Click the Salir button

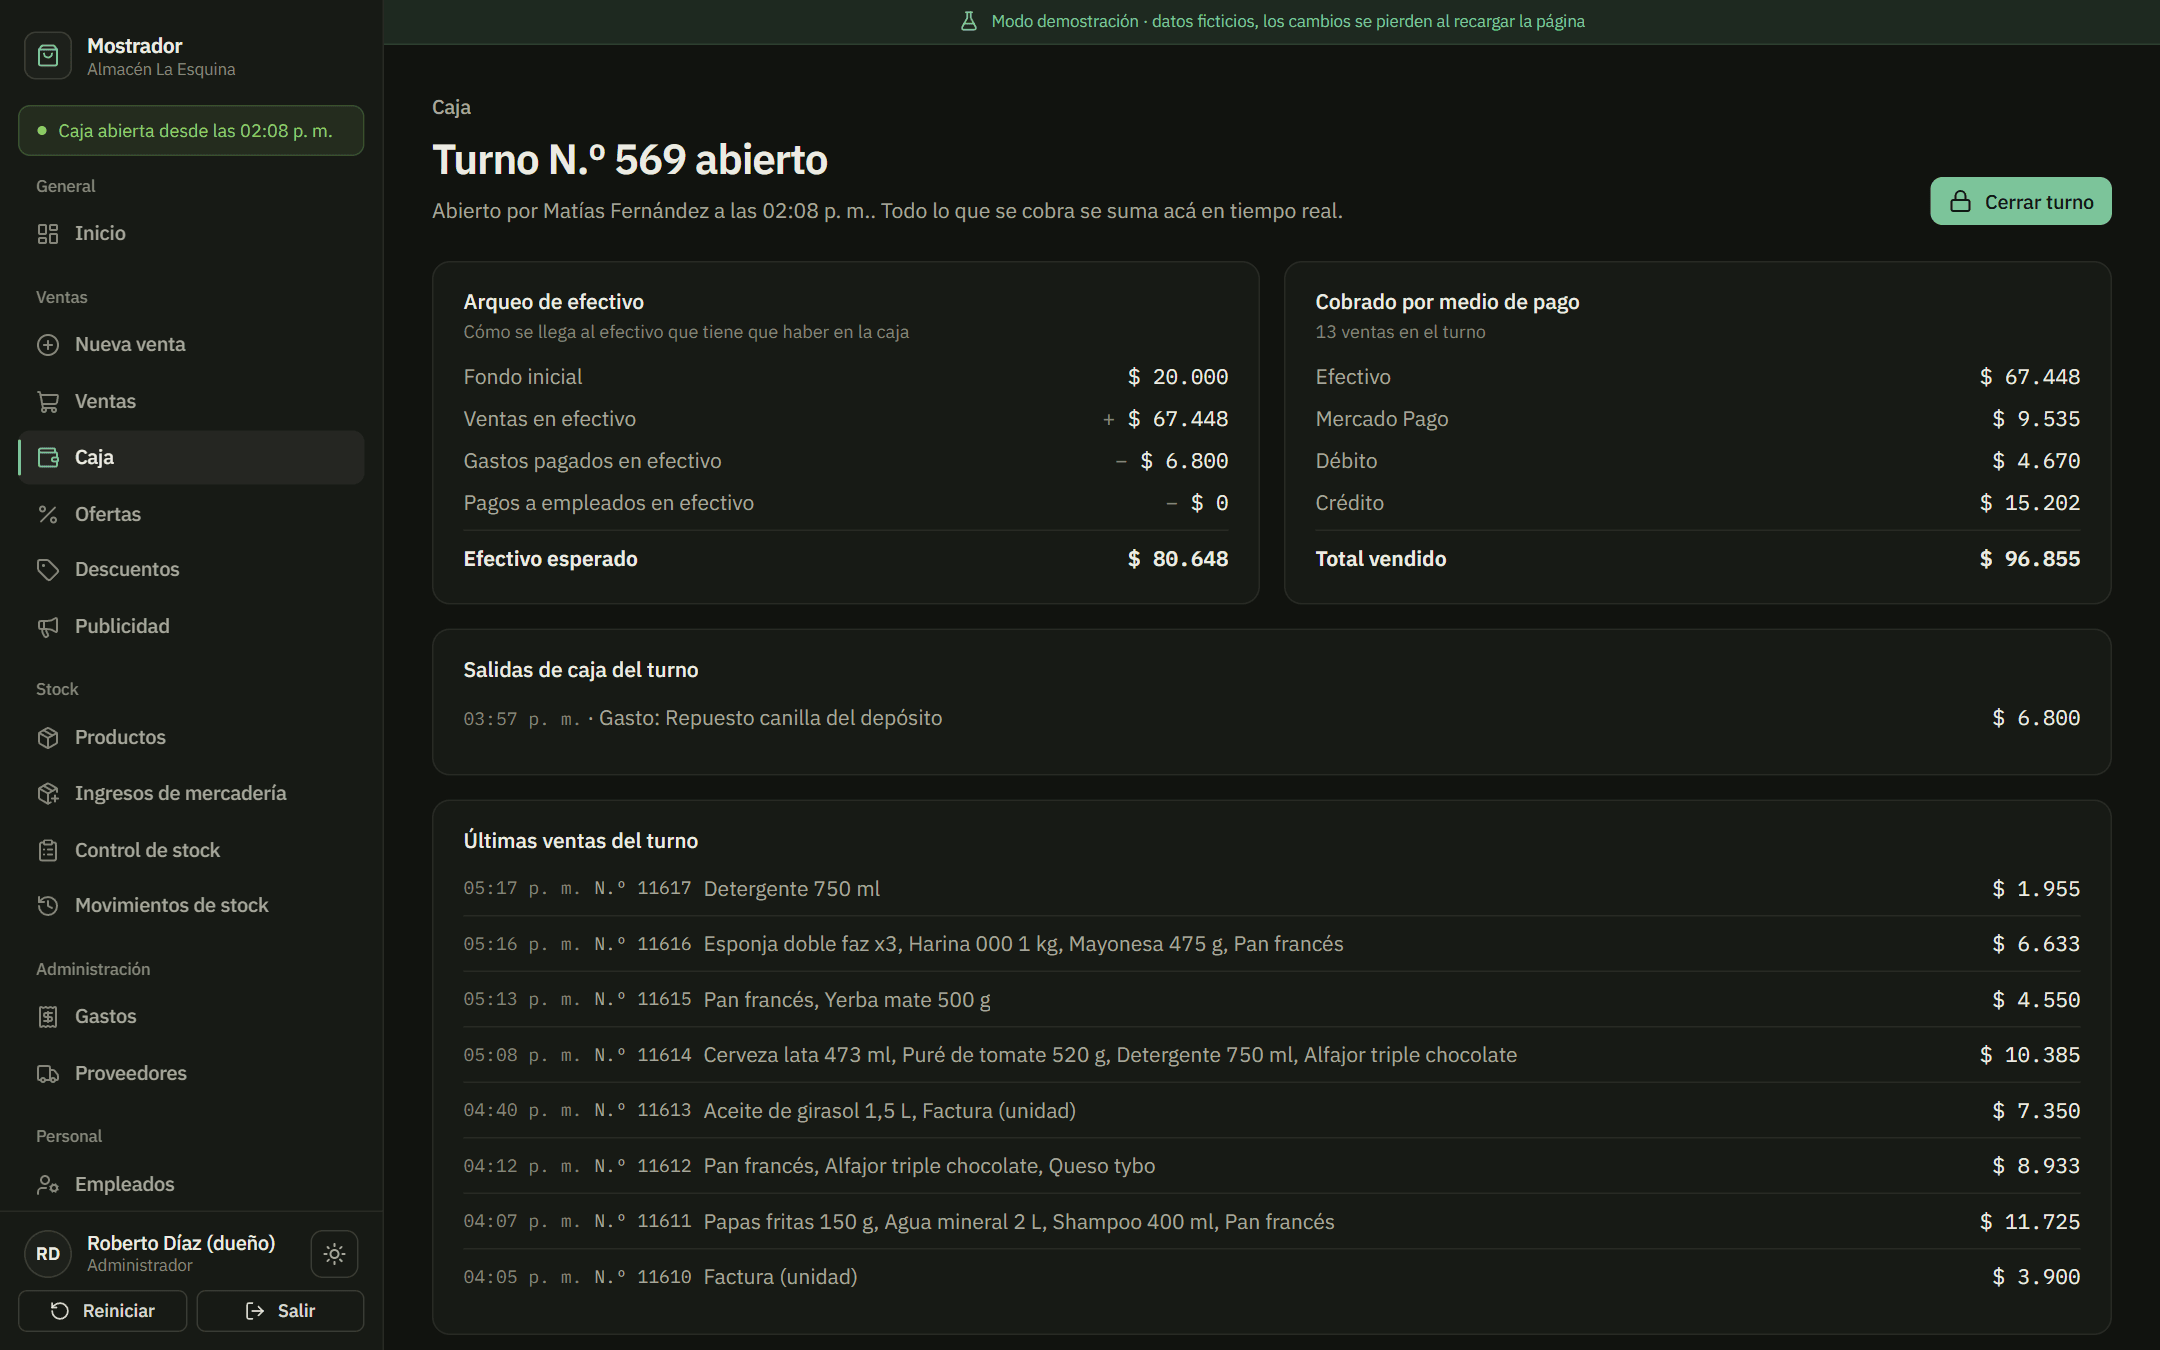point(280,1311)
